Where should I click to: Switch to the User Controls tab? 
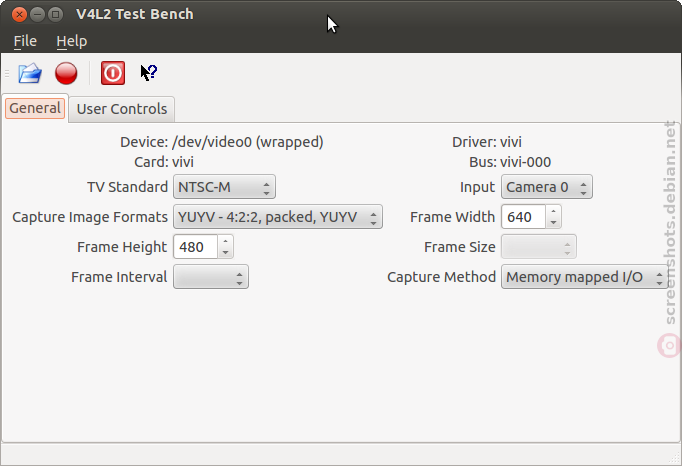point(122,109)
